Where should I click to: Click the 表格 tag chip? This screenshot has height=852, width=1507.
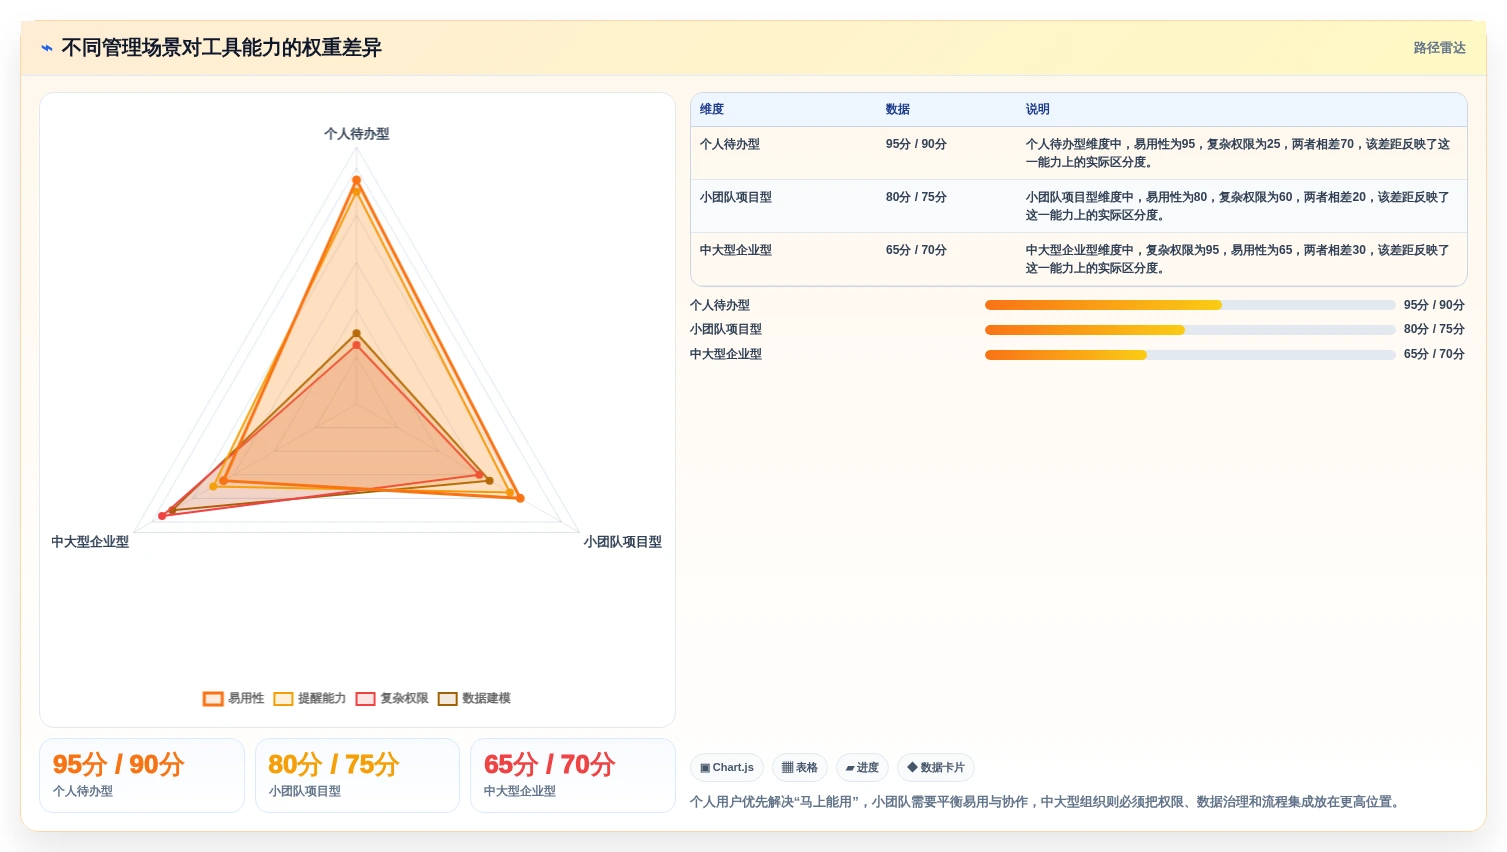pos(800,768)
